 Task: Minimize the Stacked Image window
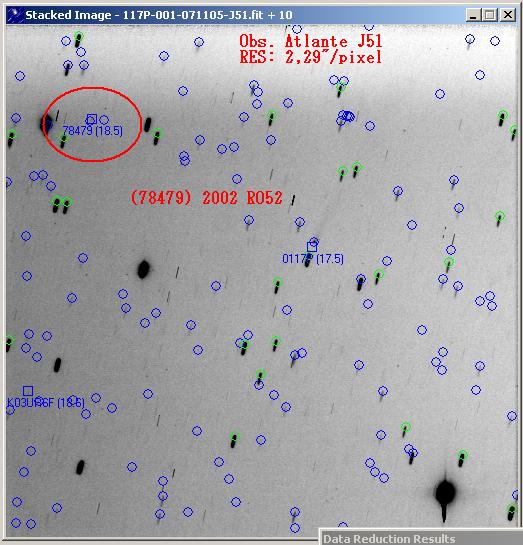[x=473, y=15]
